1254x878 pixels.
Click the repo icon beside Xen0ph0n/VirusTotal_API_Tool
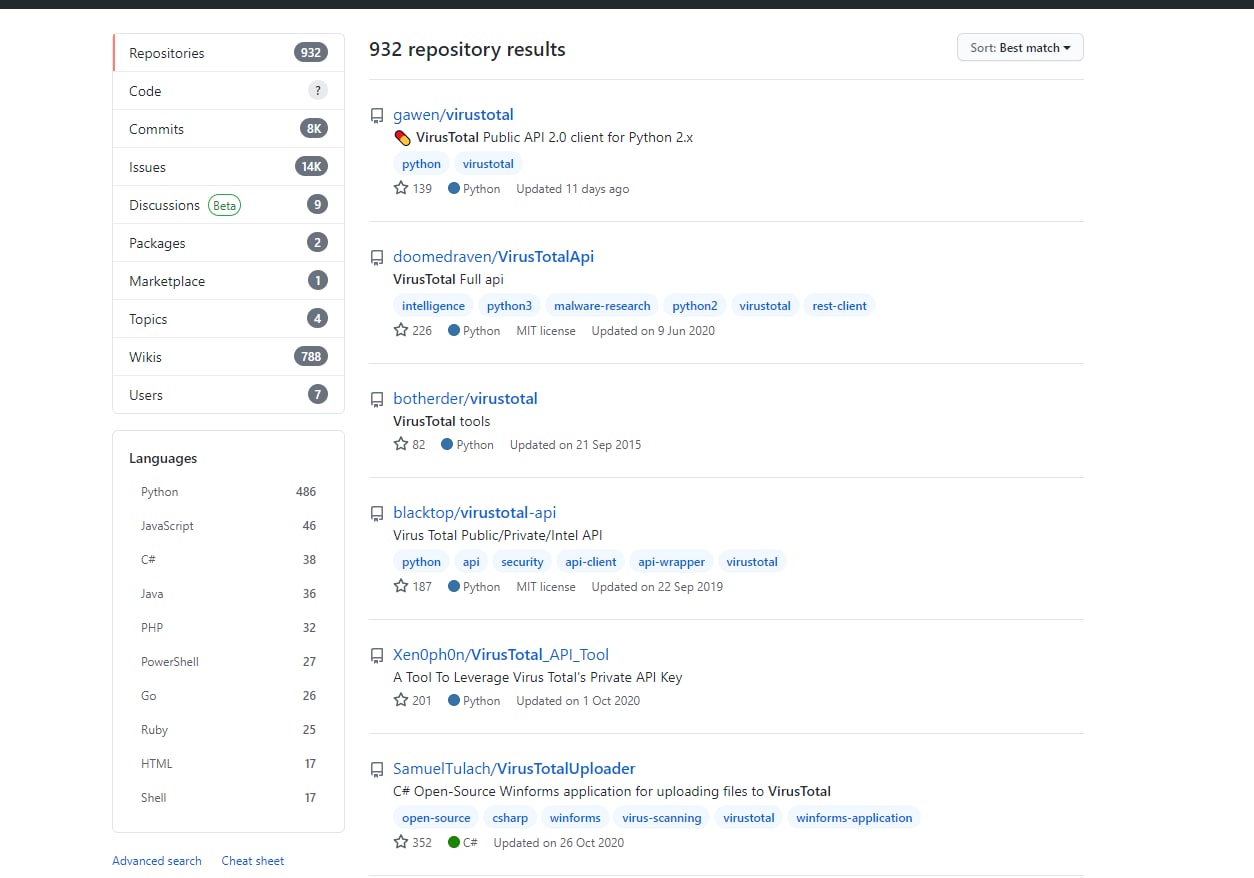click(x=377, y=656)
